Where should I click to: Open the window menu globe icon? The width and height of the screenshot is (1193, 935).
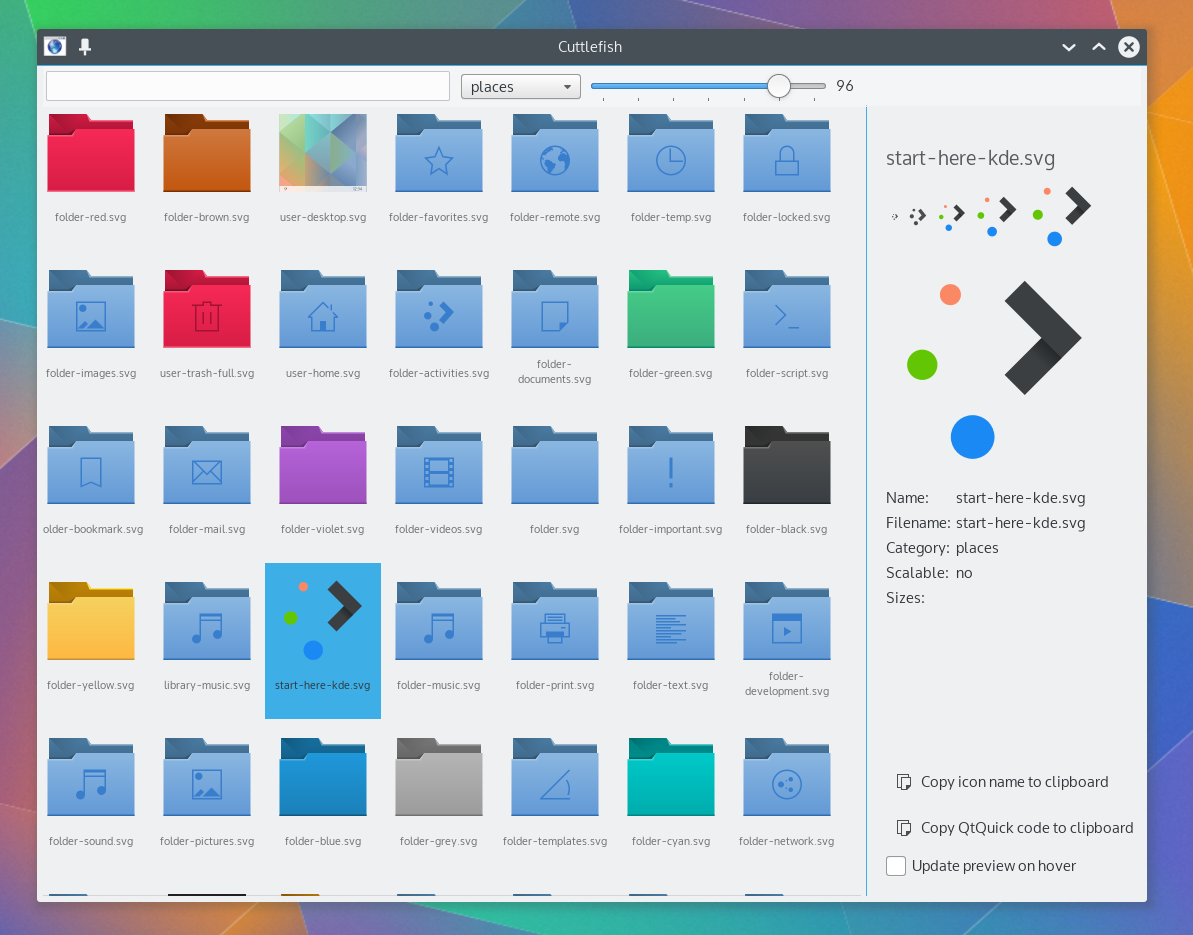click(x=55, y=47)
